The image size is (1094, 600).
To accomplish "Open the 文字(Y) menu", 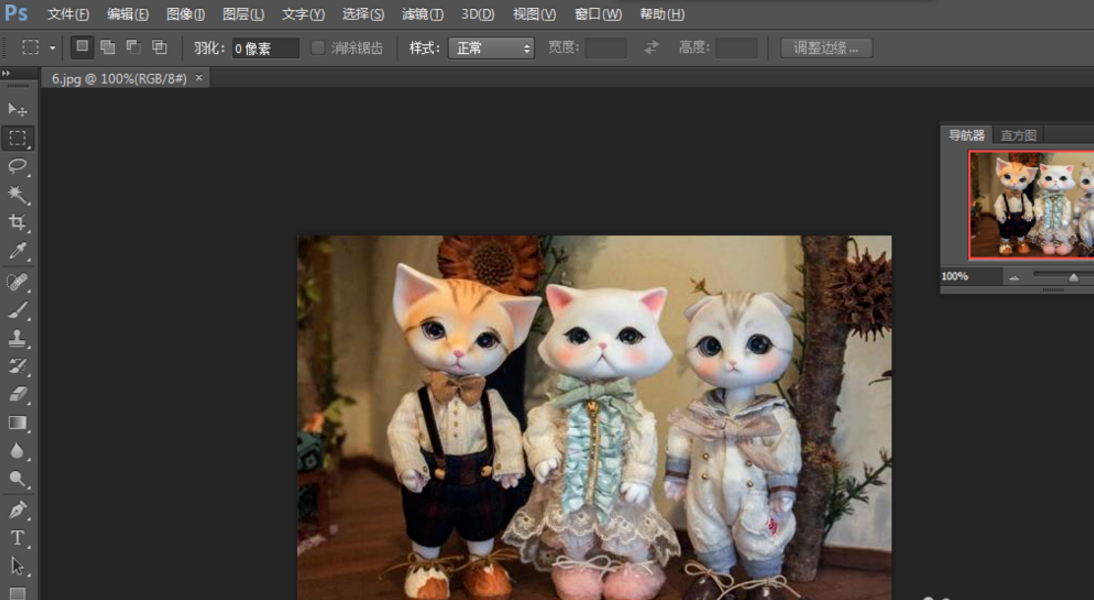I will point(303,14).
